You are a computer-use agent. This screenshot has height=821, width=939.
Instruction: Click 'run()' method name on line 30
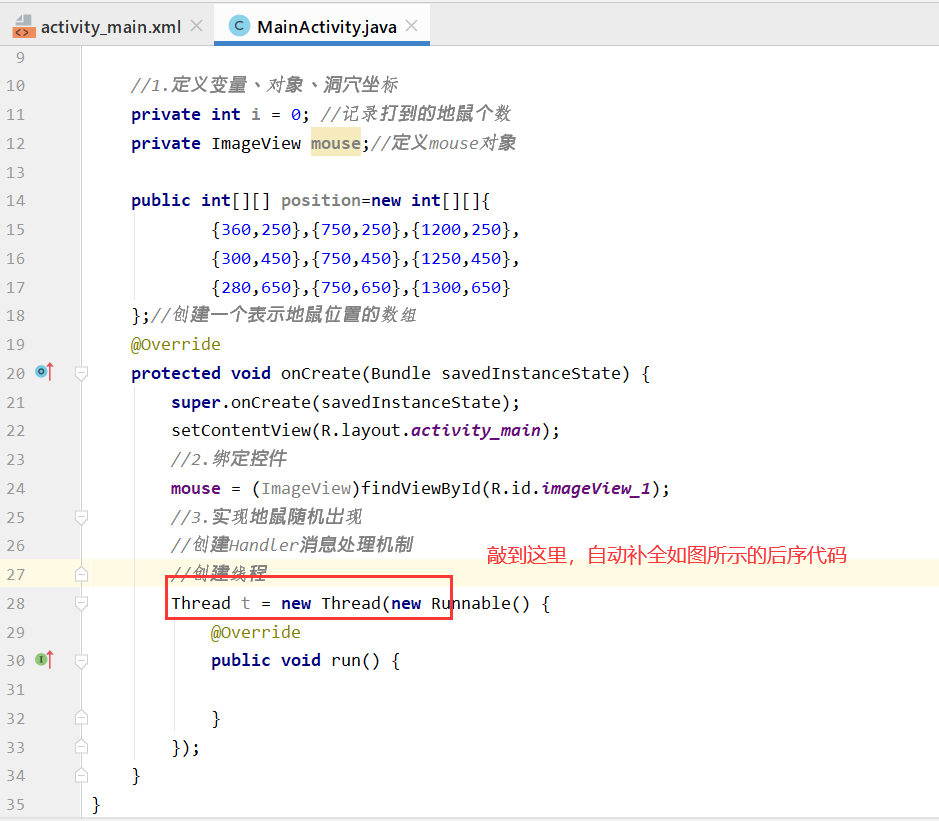tap(355, 661)
